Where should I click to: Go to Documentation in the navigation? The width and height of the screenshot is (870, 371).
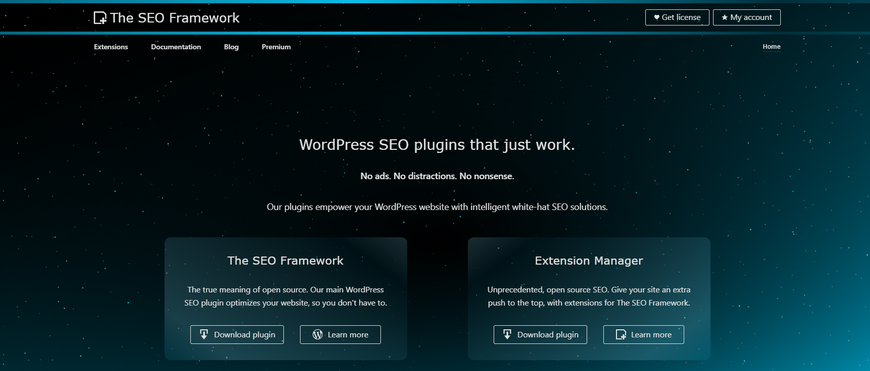pos(176,47)
